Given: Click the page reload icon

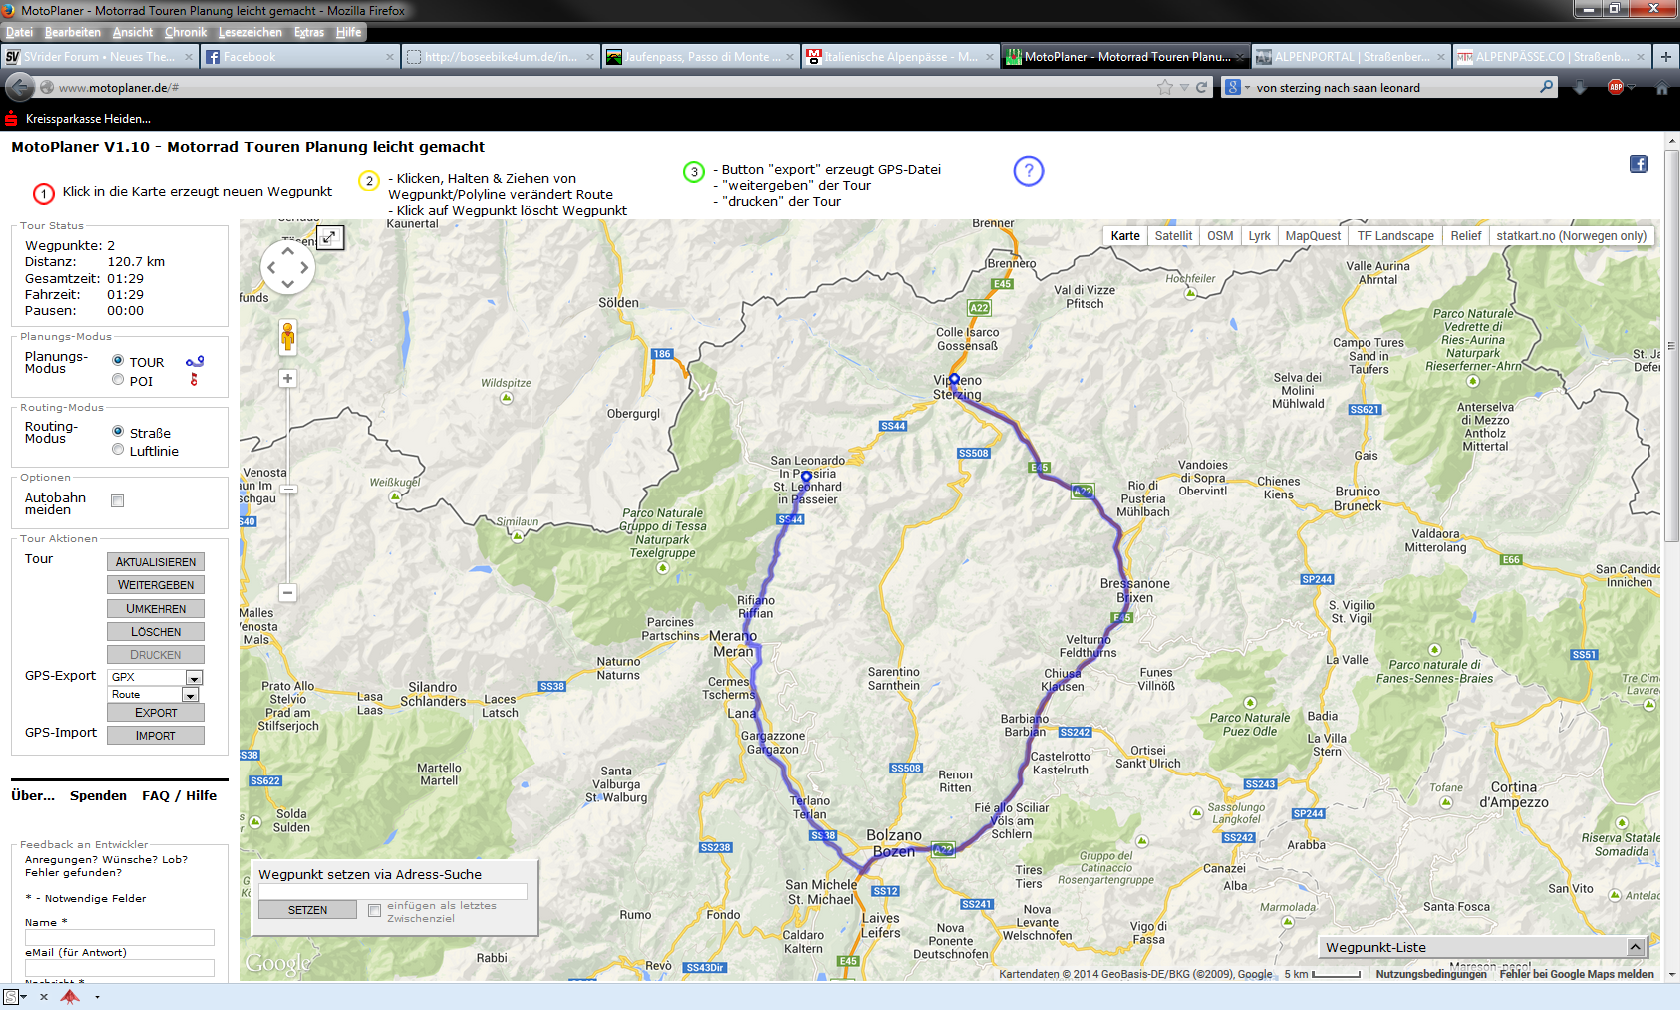Looking at the screenshot, I should coord(1201,87).
